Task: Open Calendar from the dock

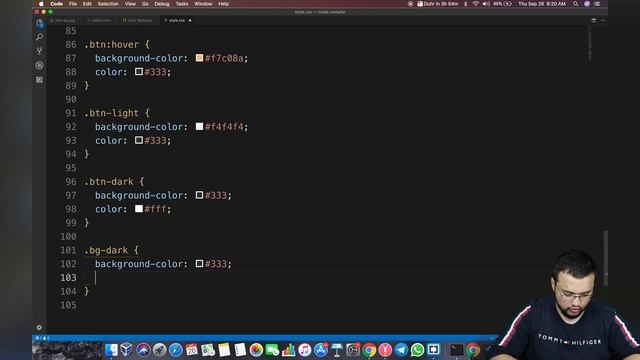Action: coord(191,350)
